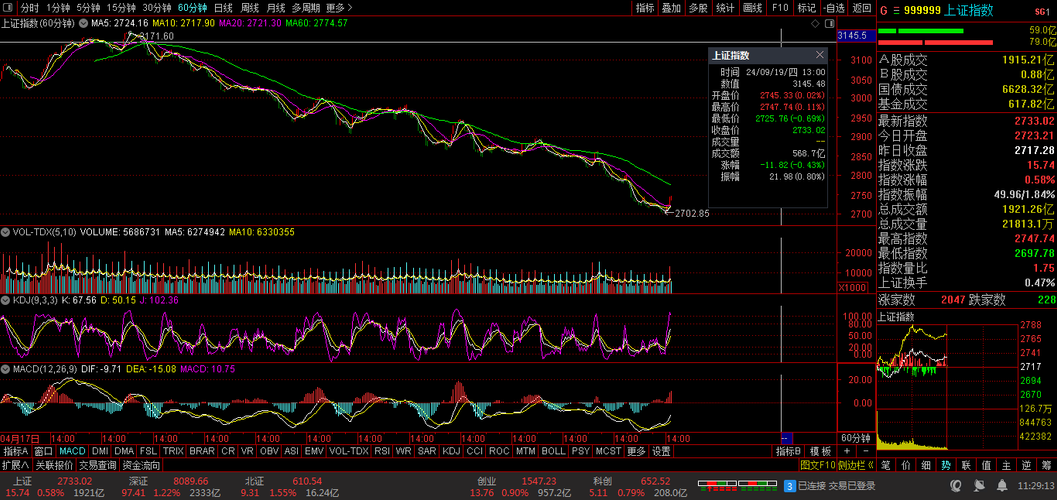This screenshot has width=1057, height=500.
Task: Expand the 更多 periods menu
Action: [x=339, y=8]
